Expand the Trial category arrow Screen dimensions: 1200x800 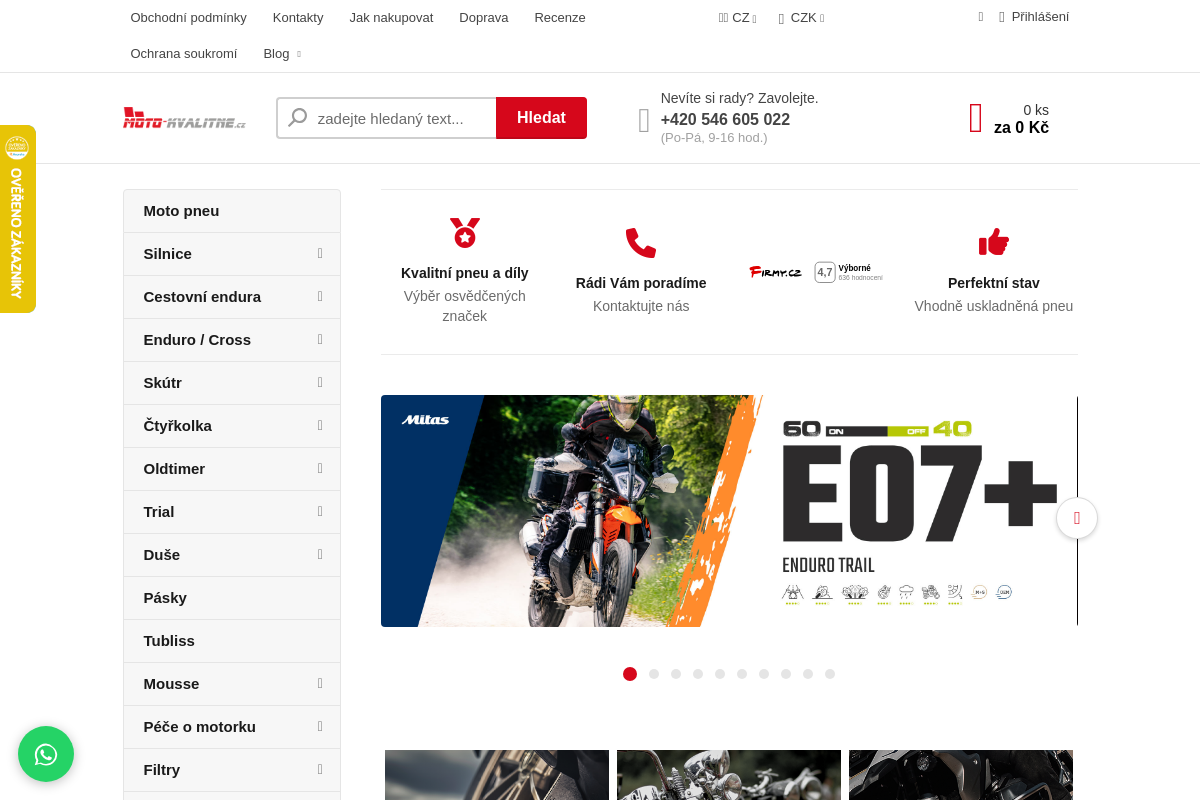[320, 512]
